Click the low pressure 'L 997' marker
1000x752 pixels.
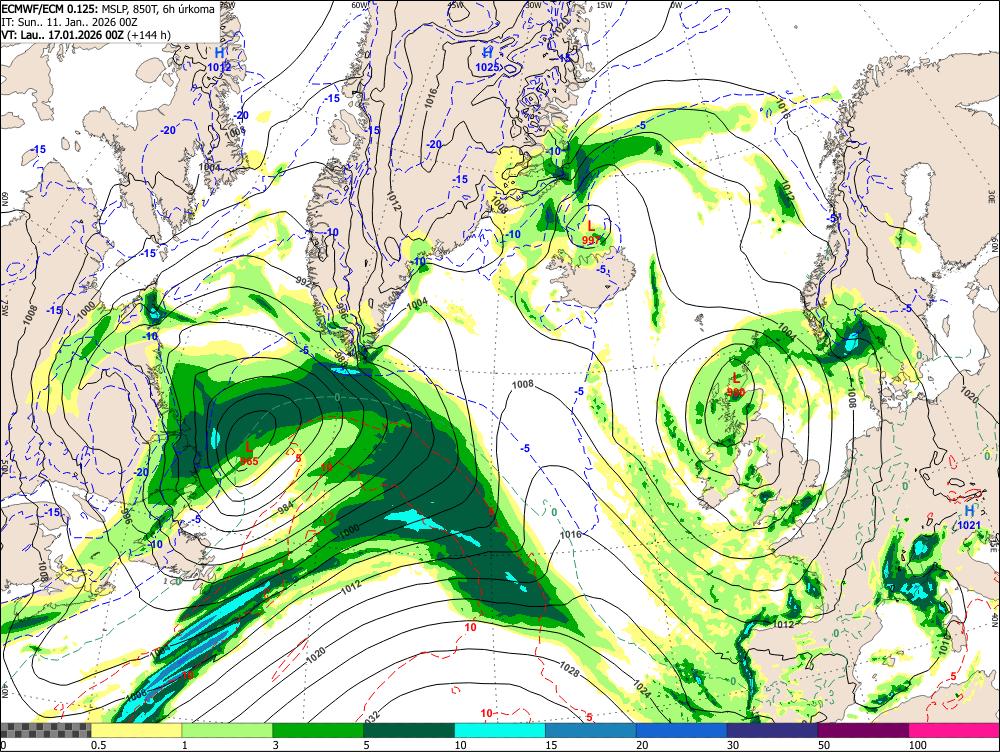(591, 232)
